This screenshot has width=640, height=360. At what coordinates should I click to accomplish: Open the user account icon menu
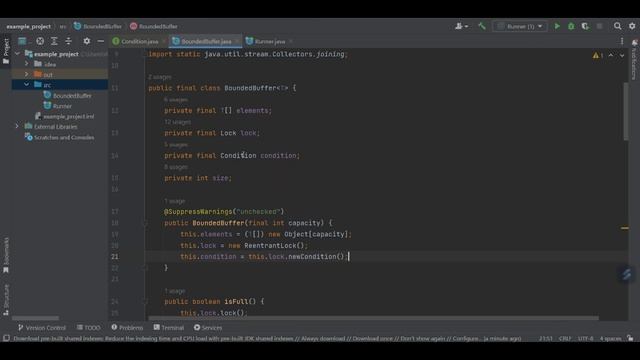tap(461, 26)
